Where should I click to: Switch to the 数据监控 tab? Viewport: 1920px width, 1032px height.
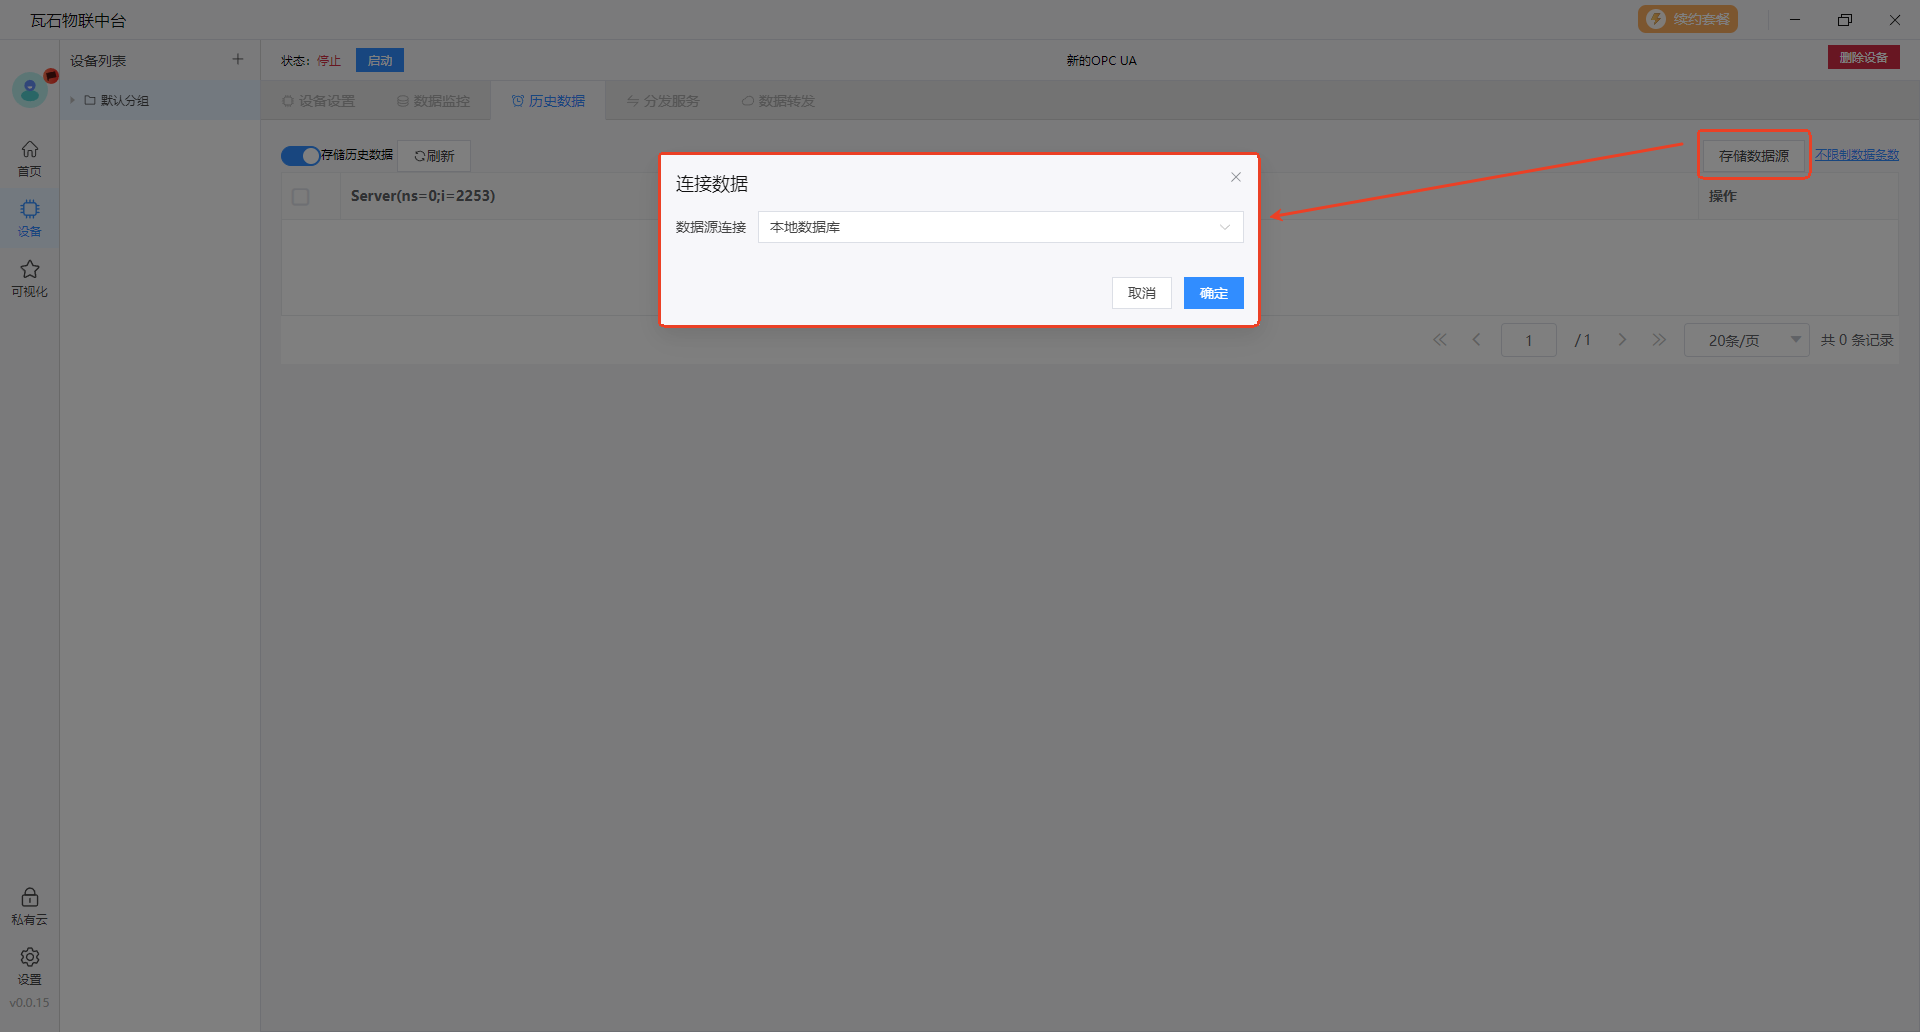pos(433,101)
